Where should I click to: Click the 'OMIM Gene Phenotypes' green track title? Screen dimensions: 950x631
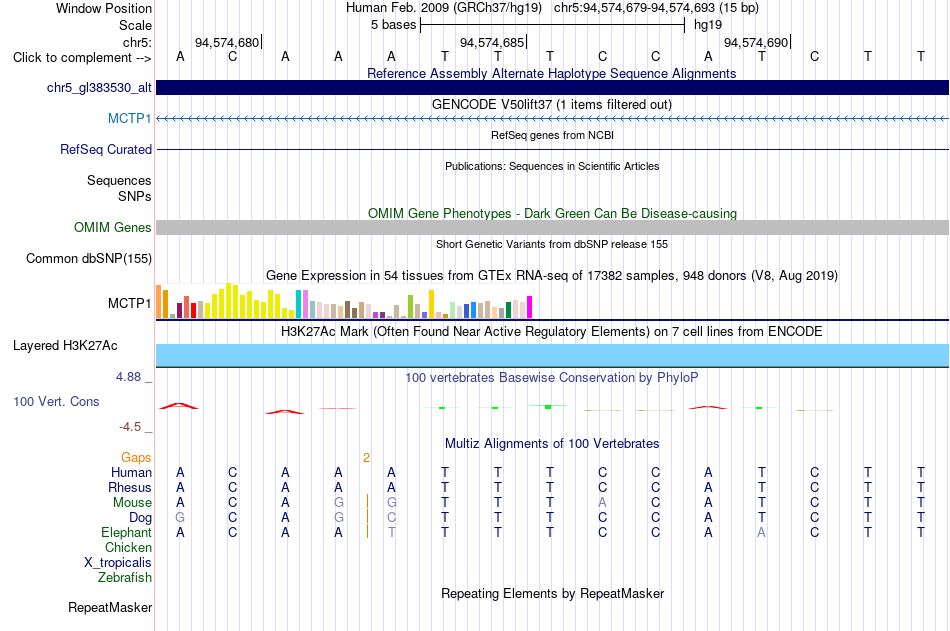[x=552, y=213]
